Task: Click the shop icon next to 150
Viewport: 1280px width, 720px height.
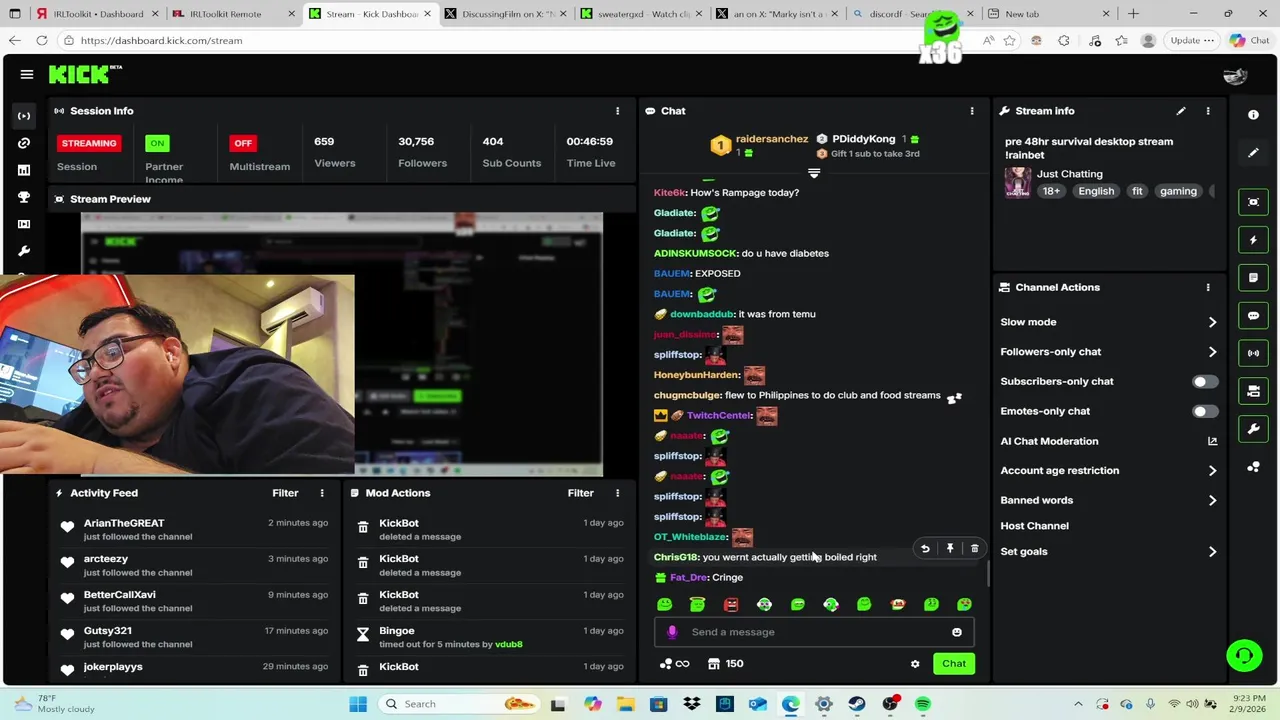Action: click(x=713, y=664)
